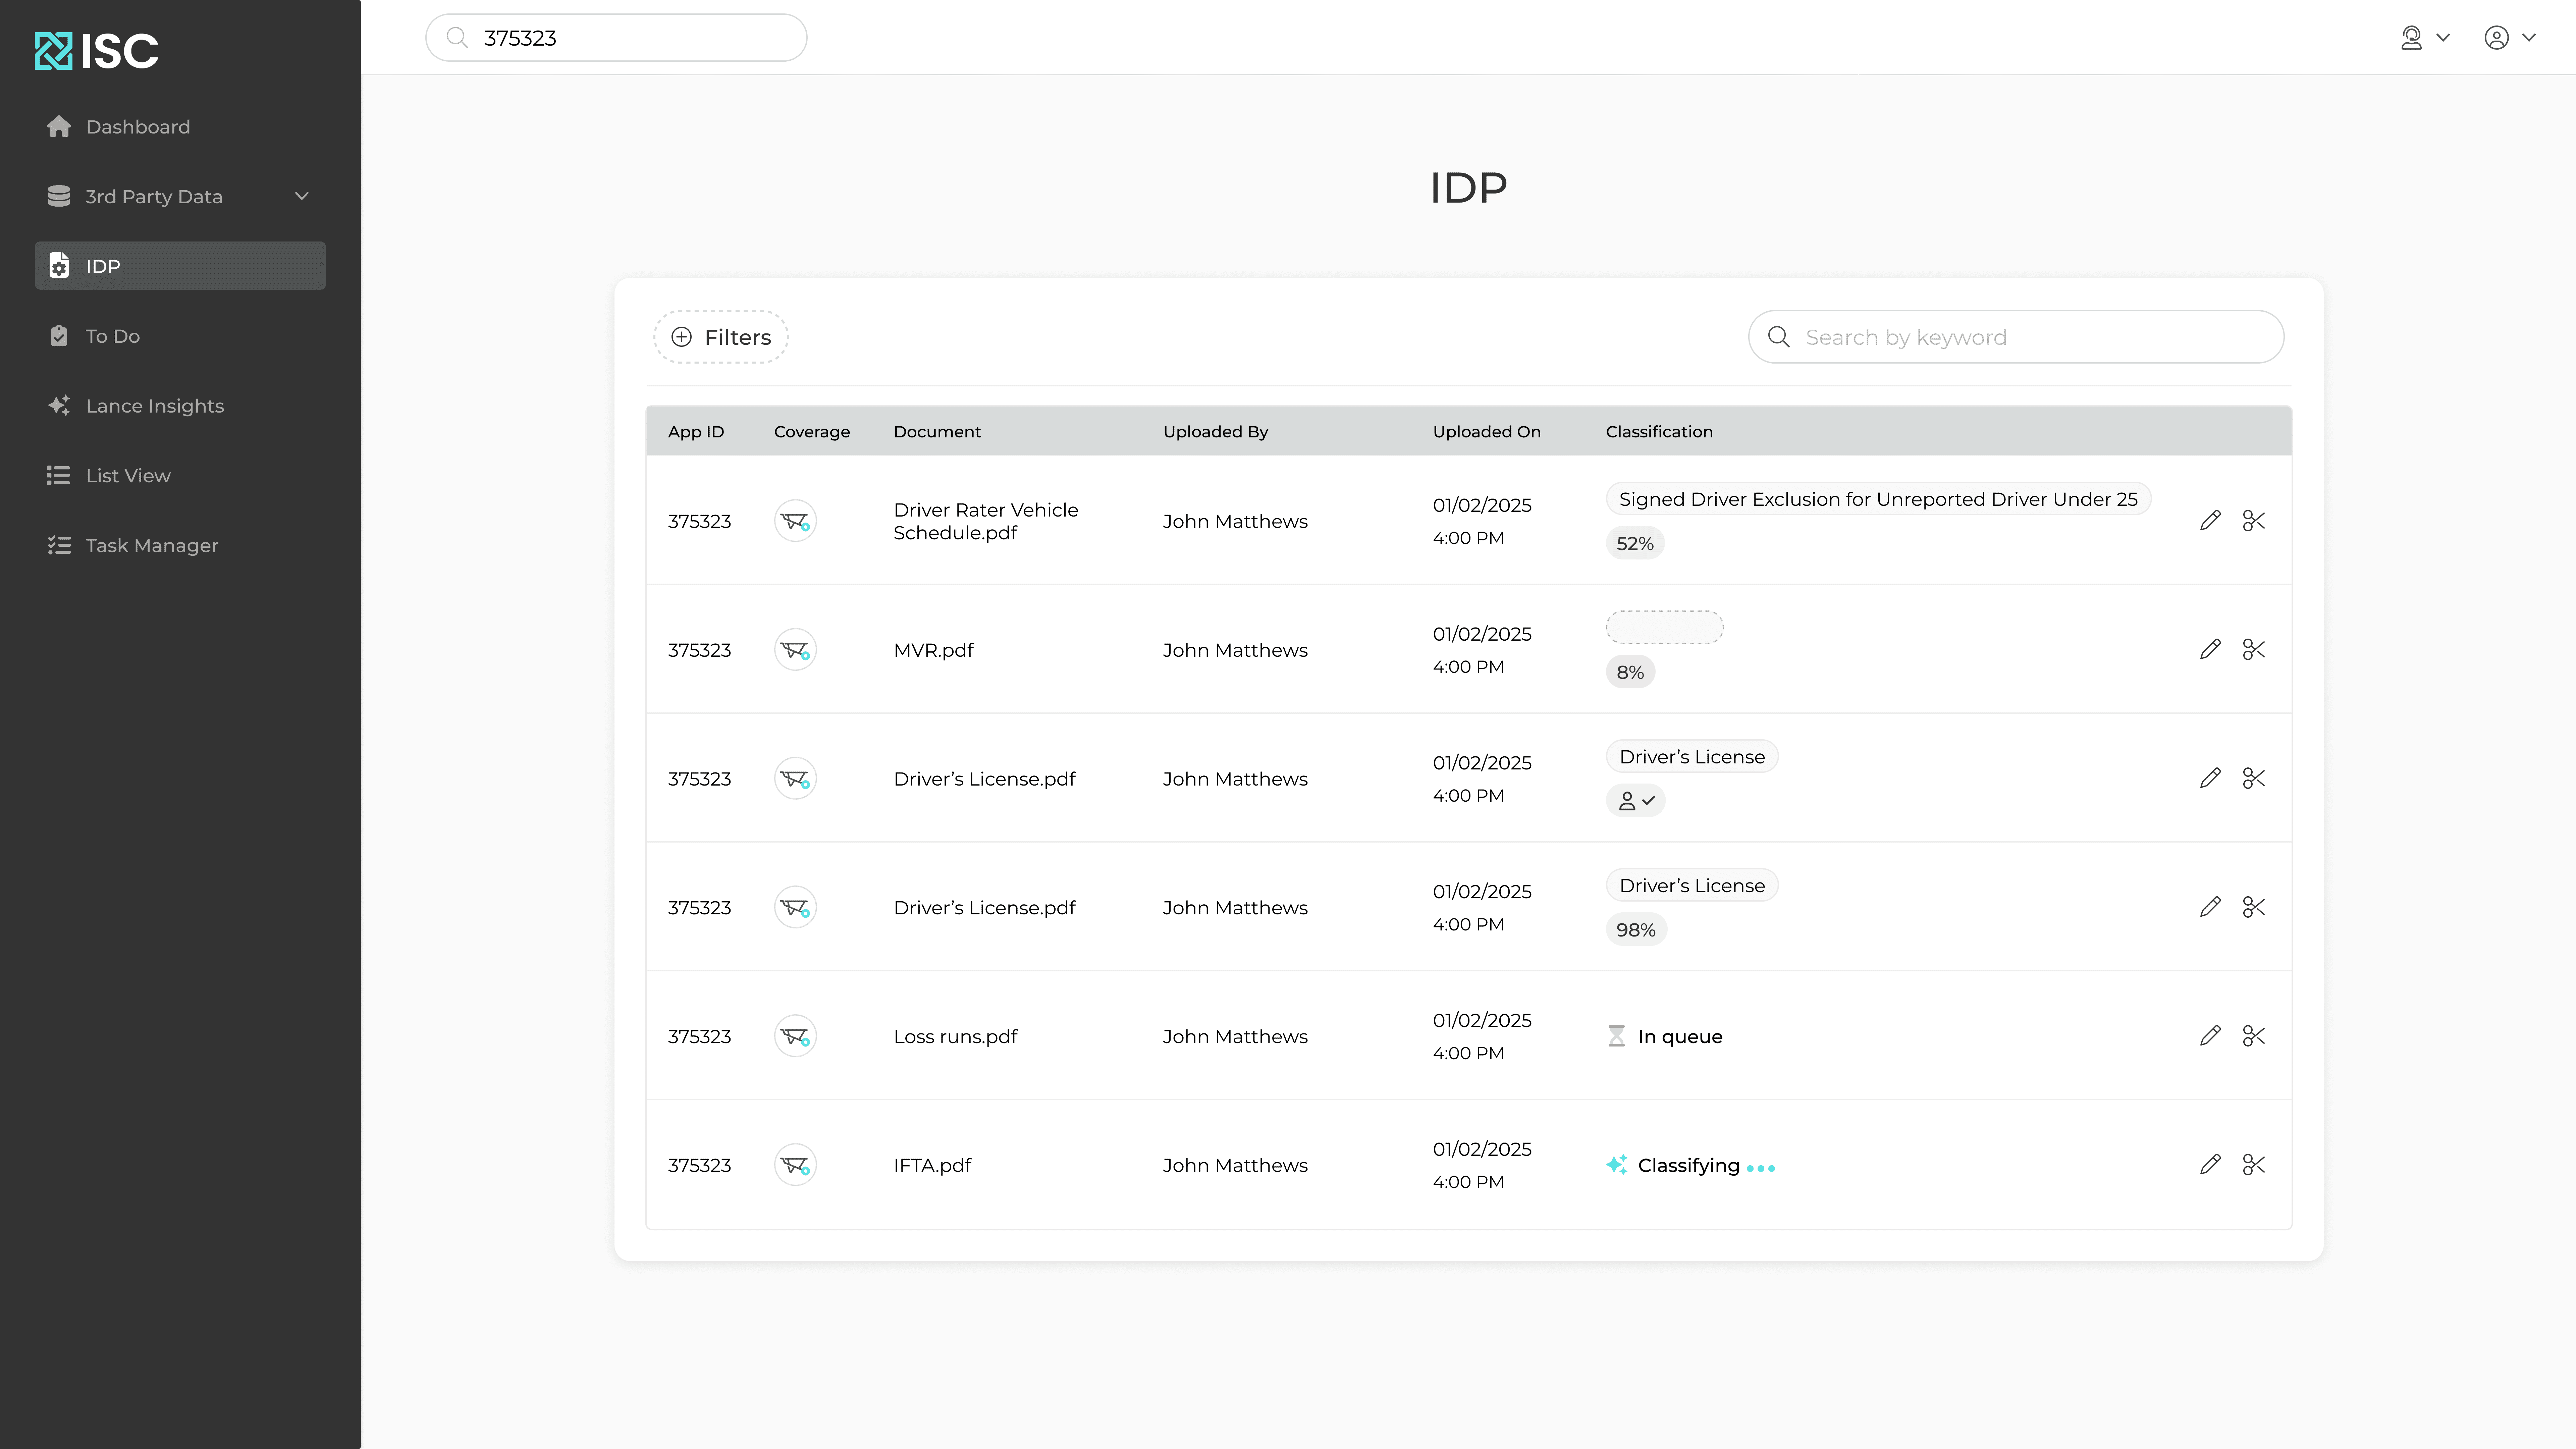The image size is (2576, 1449).
Task: Click App ID column header
Action: pos(696,432)
